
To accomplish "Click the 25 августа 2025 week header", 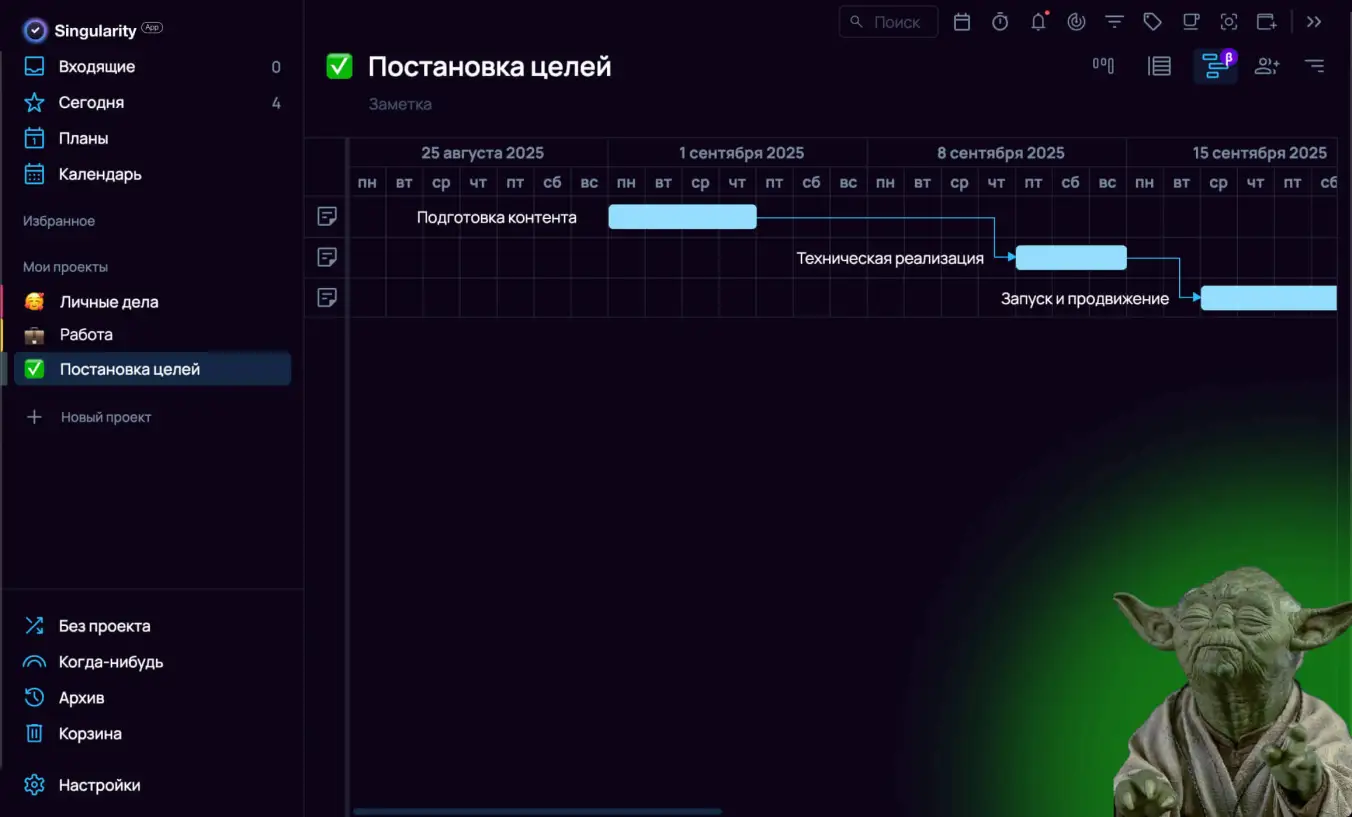I will coord(482,153).
